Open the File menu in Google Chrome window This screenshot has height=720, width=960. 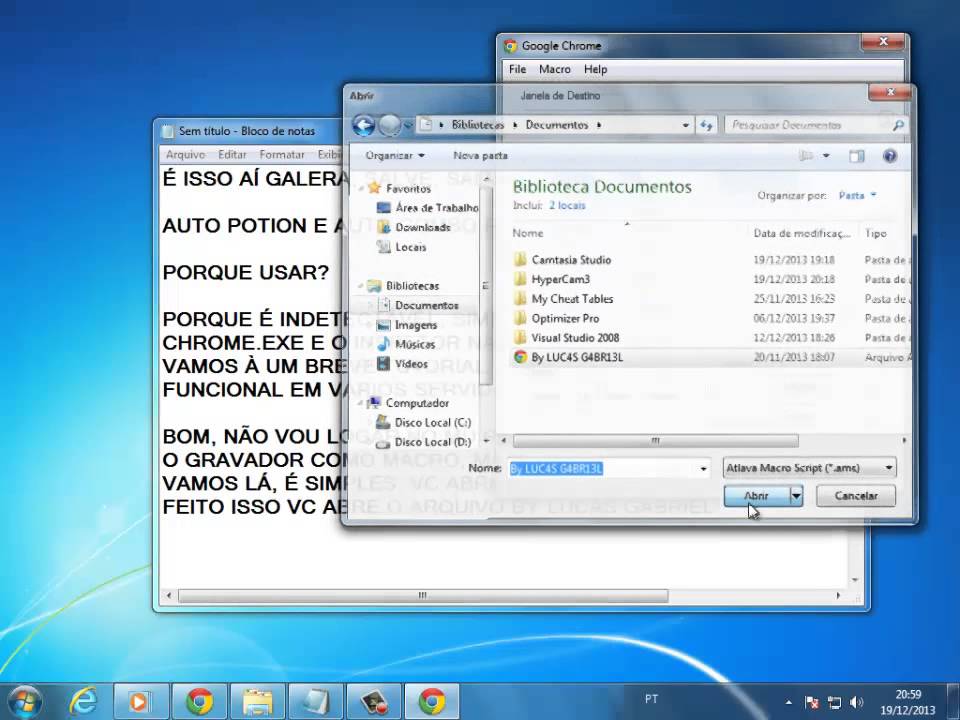point(517,70)
